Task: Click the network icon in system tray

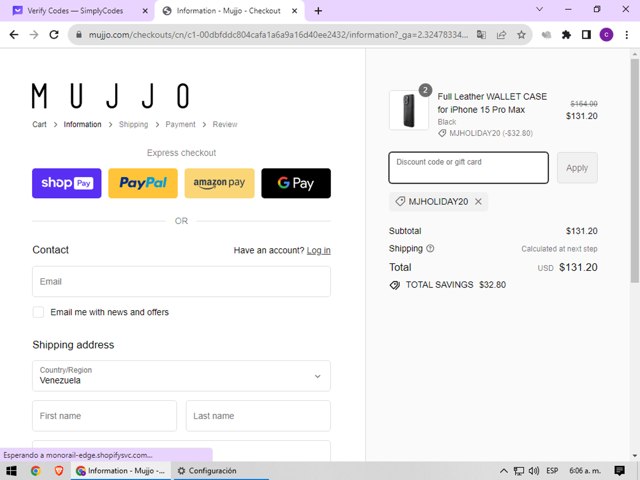Action: pos(518,471)
